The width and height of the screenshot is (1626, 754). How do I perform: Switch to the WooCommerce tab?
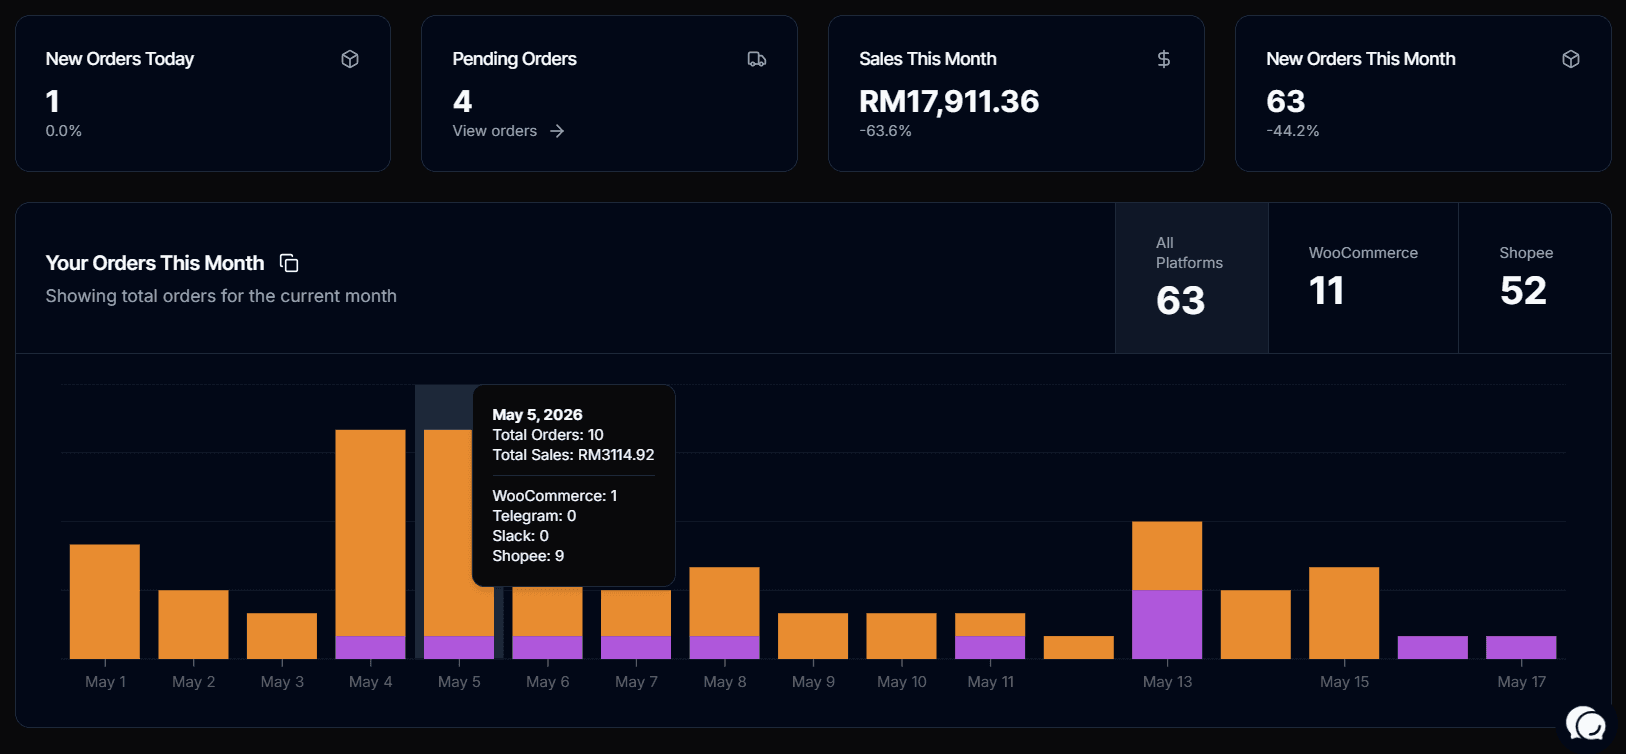[x=1363, y=278]
